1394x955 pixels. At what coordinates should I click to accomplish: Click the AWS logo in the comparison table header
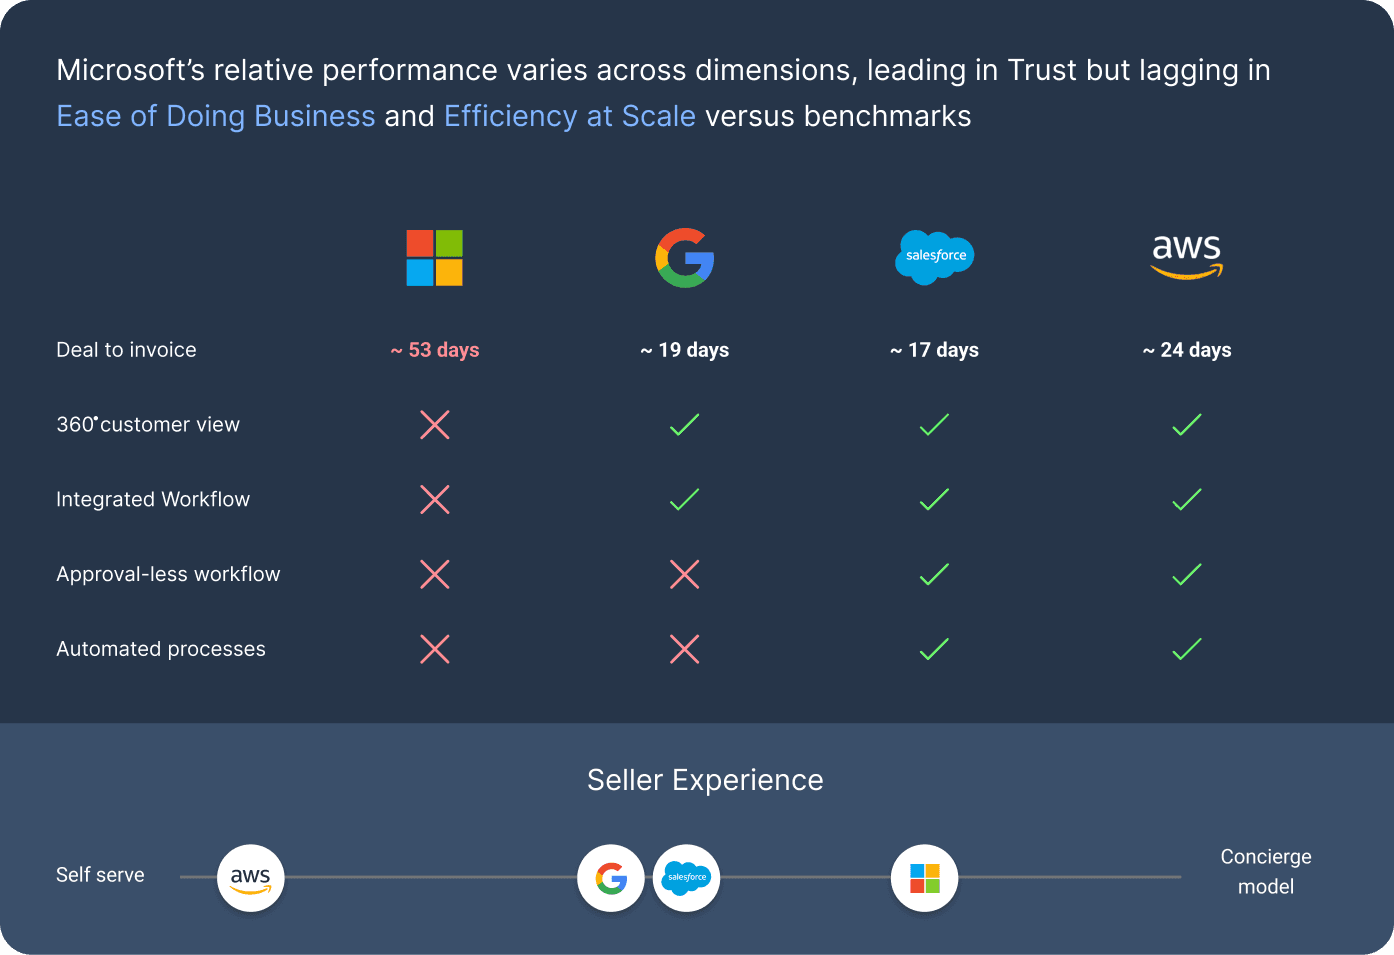click(x=1187, y=256)
